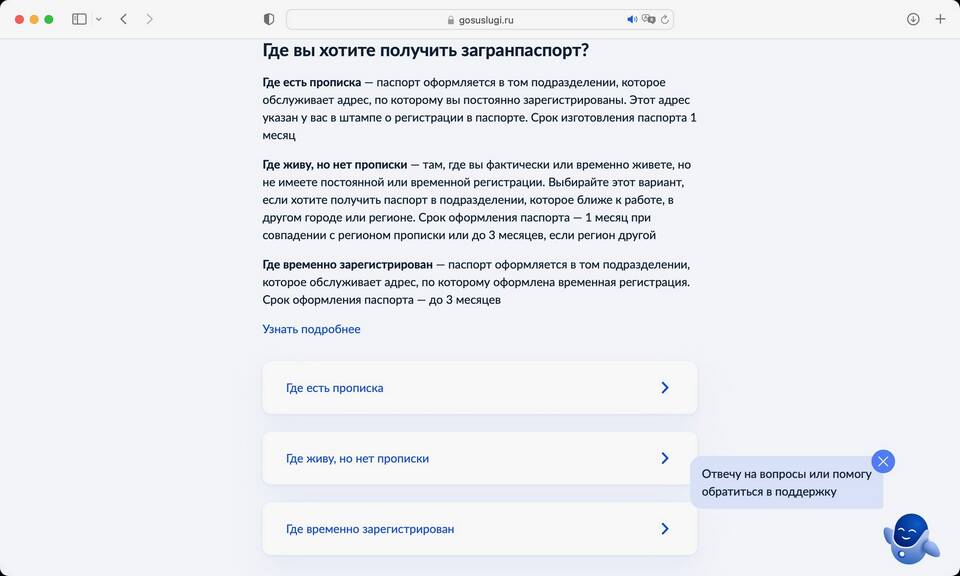The width and height of the screenshot is (960, 576).
Task: Close the assistant chat tooltip
Action: [883, 461]
